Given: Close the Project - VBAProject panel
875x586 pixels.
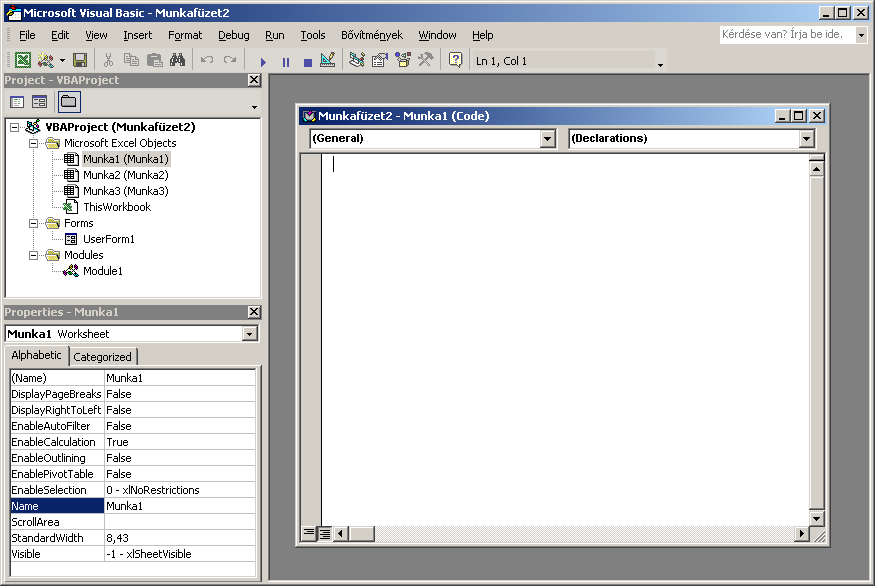Looking at the screenshot, I should (254, 80).
